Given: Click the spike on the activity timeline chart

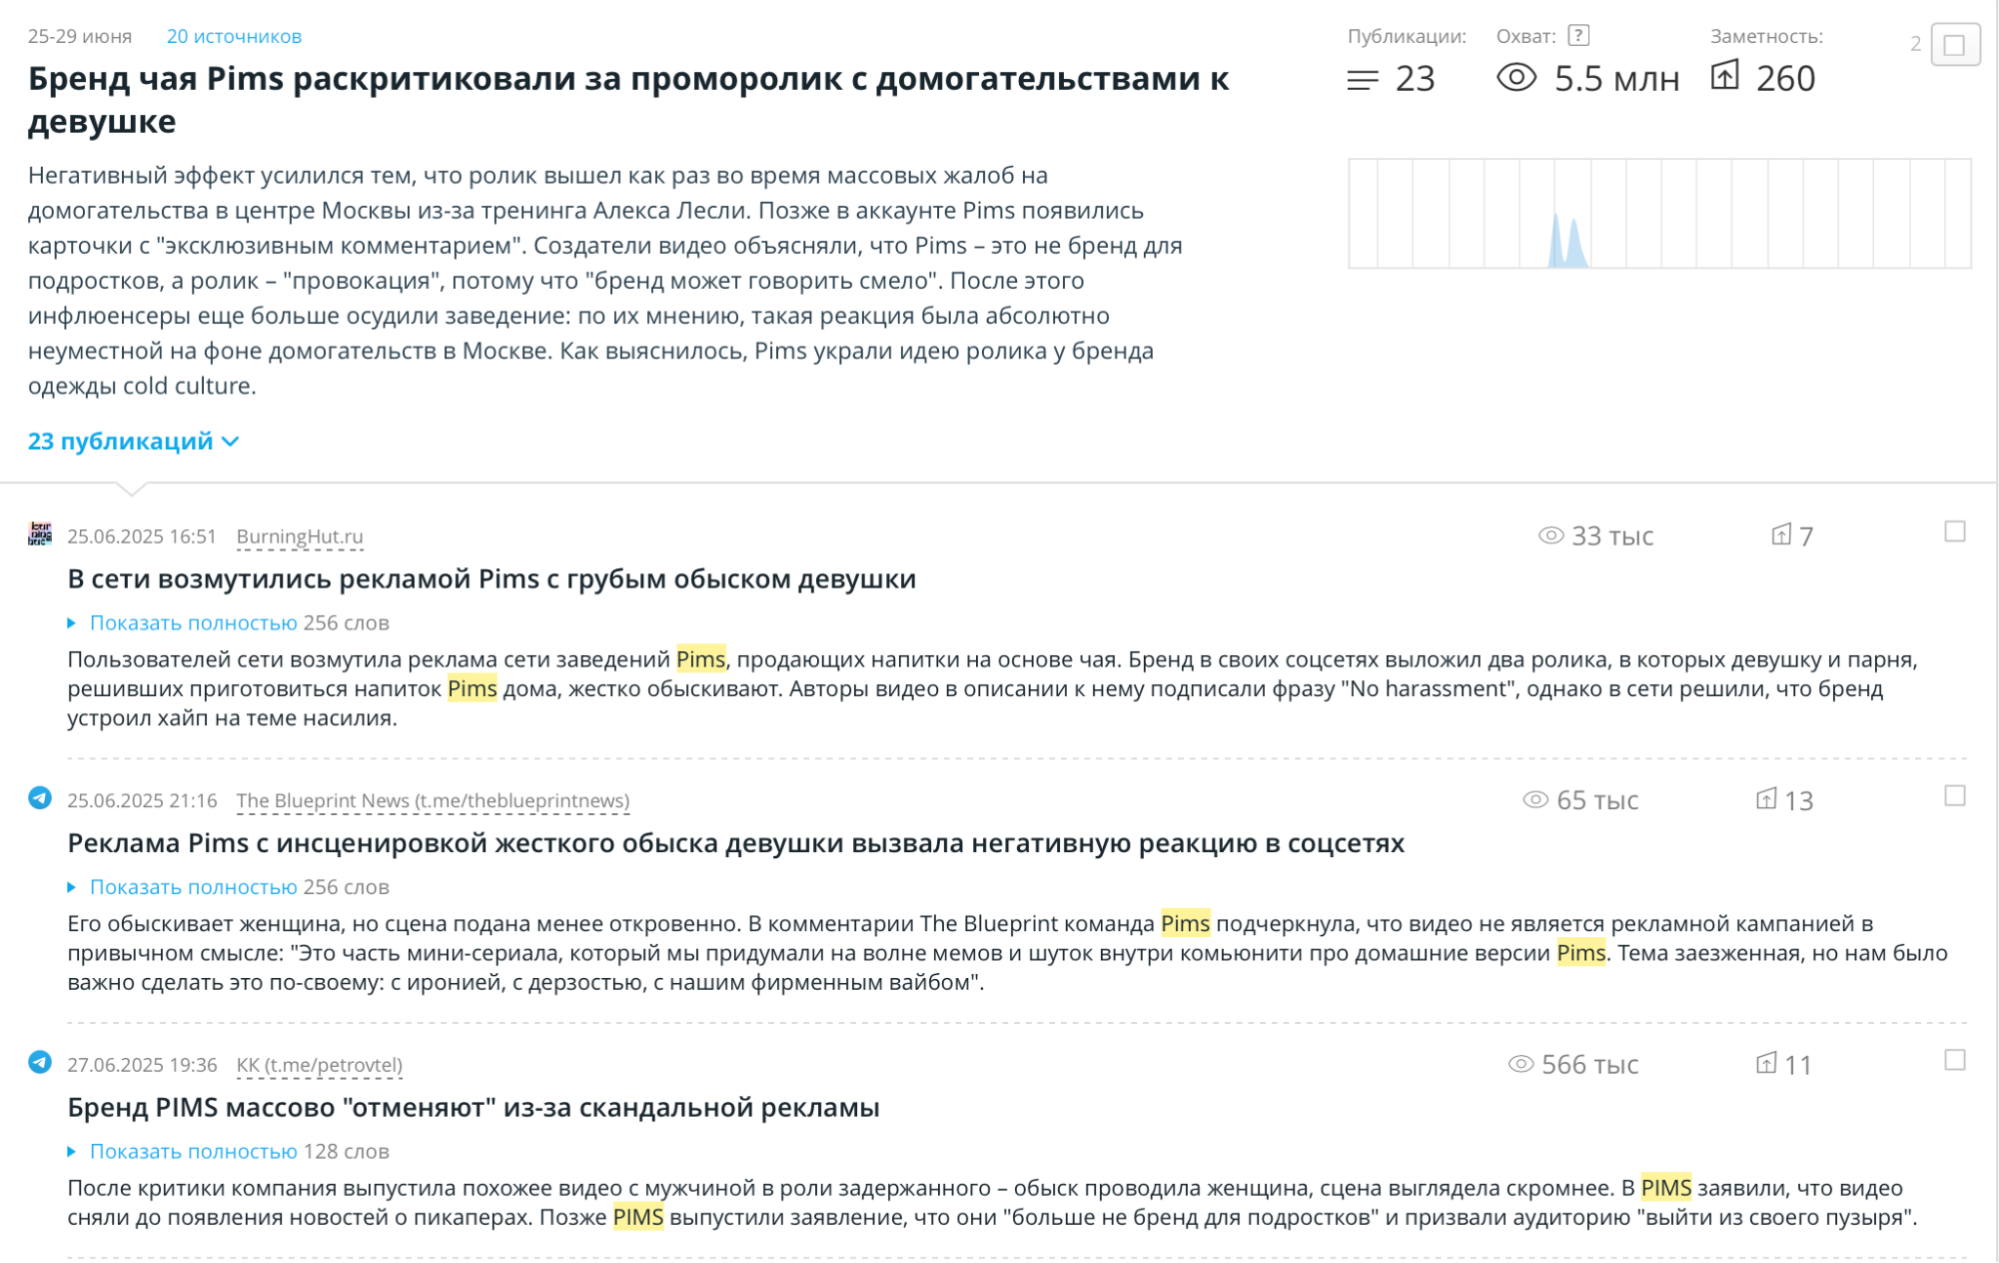Looking at the screenshot, I should 1566,240.
